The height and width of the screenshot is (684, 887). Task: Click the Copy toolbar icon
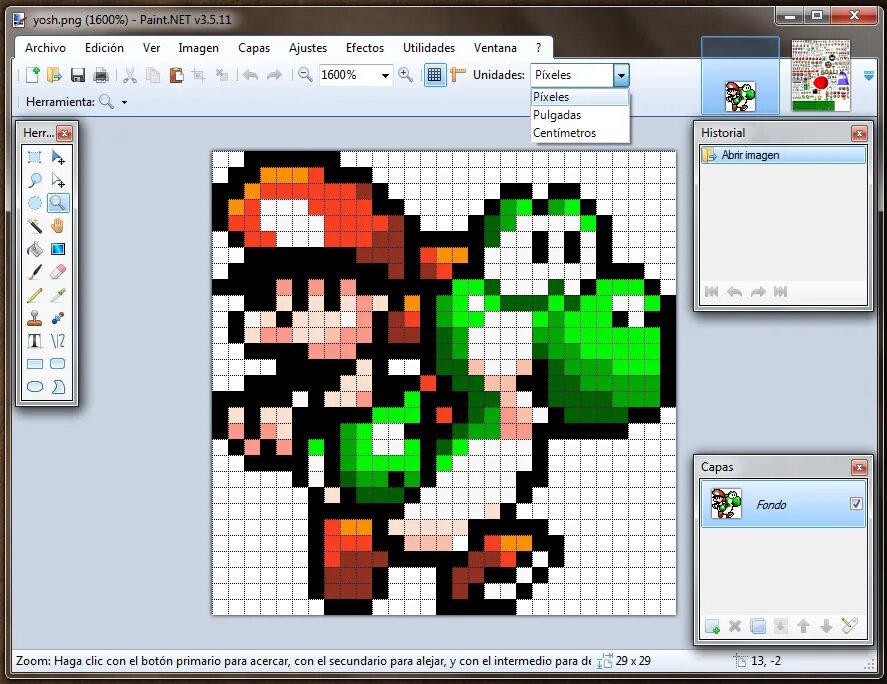click(153, 75)
